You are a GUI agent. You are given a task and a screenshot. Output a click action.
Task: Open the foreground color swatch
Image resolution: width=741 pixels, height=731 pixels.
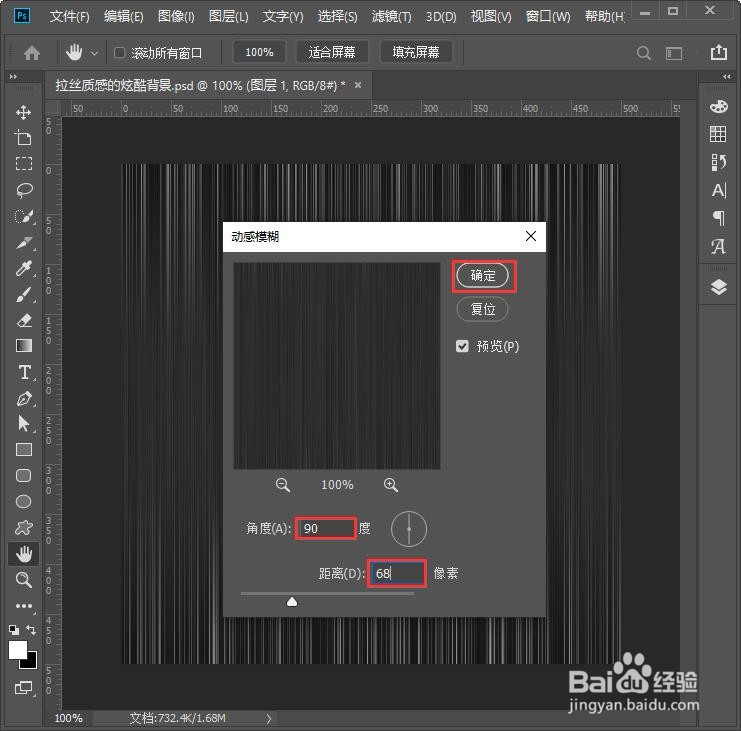pyautogui.click(x=17, y=650)
